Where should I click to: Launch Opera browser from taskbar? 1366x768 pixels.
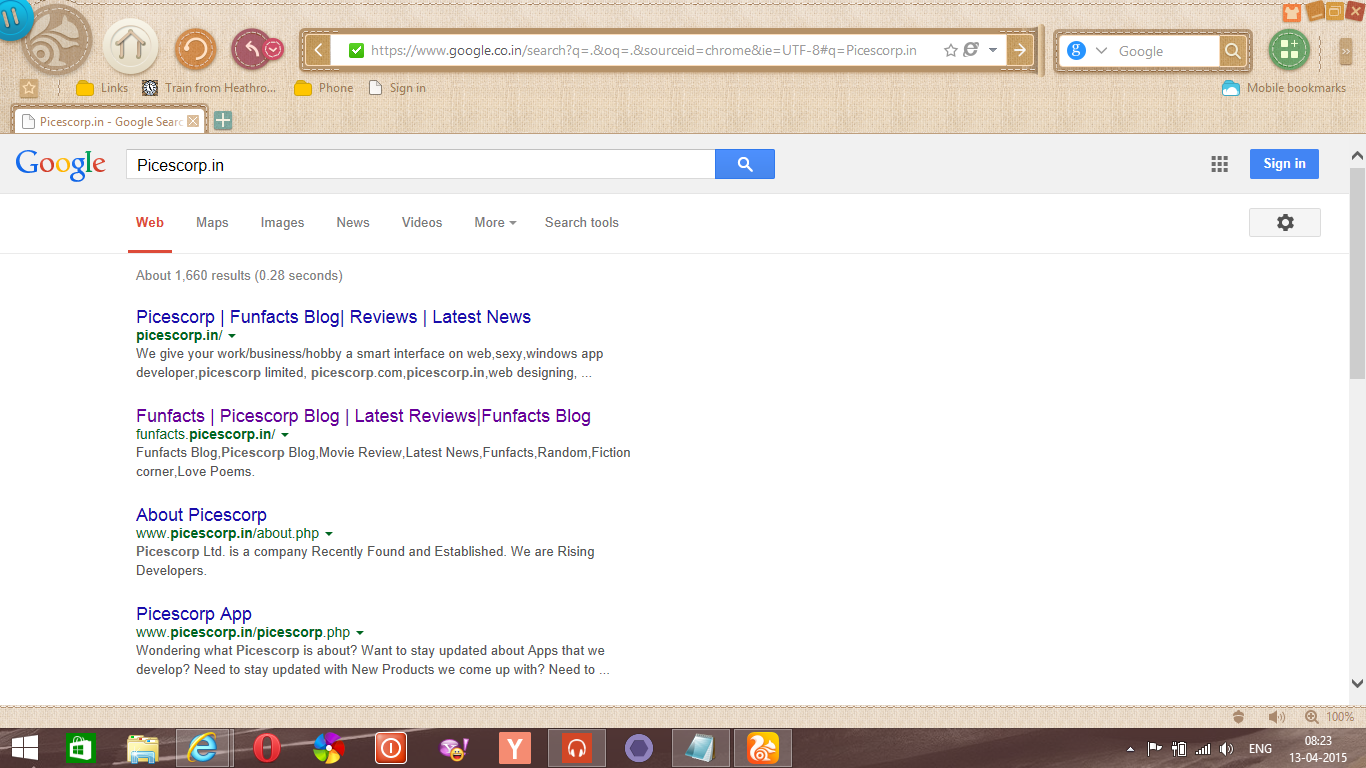266,748
